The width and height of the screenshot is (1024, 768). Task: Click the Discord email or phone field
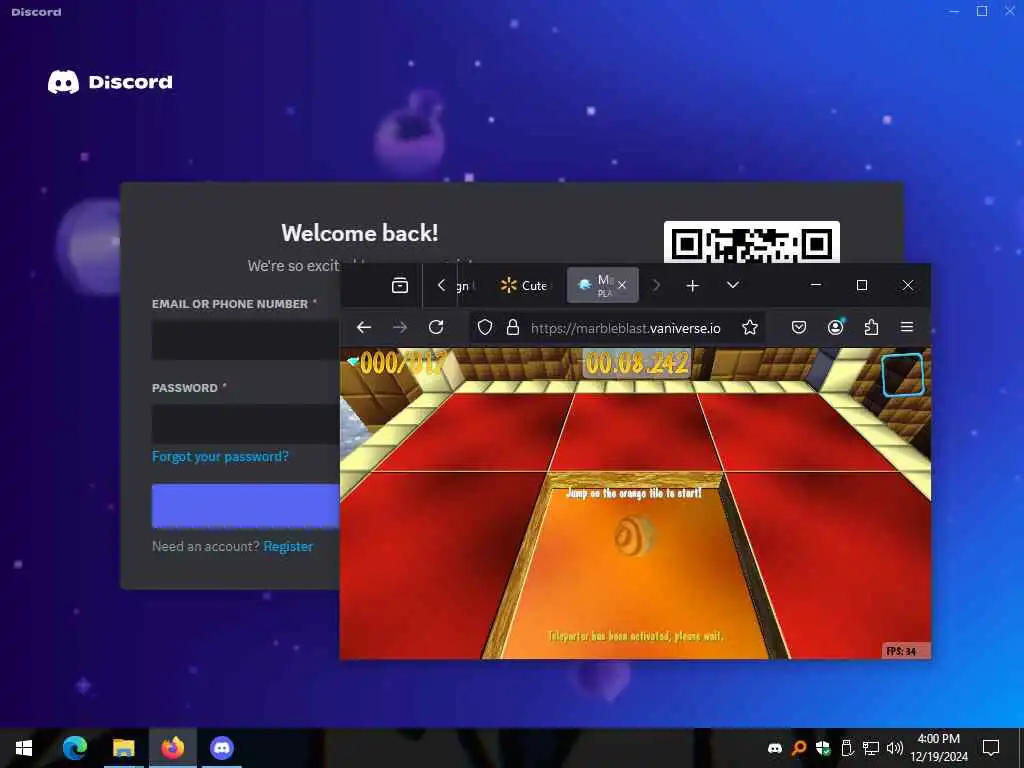click(x=246, y=340)
